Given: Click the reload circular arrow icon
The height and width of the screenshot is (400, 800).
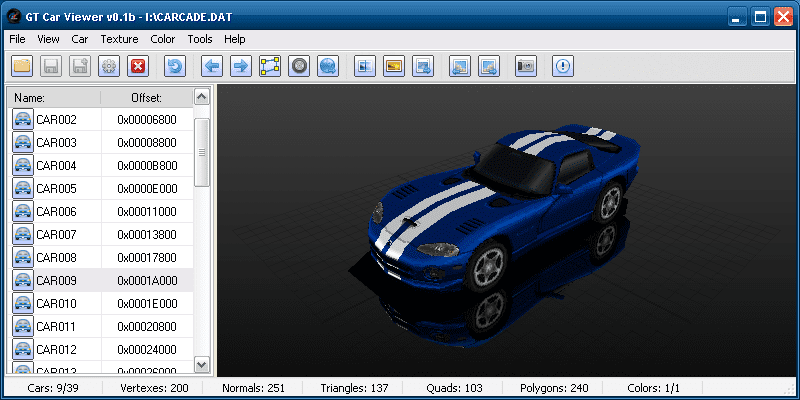Looking at the screenshot, I should [175, 67].
